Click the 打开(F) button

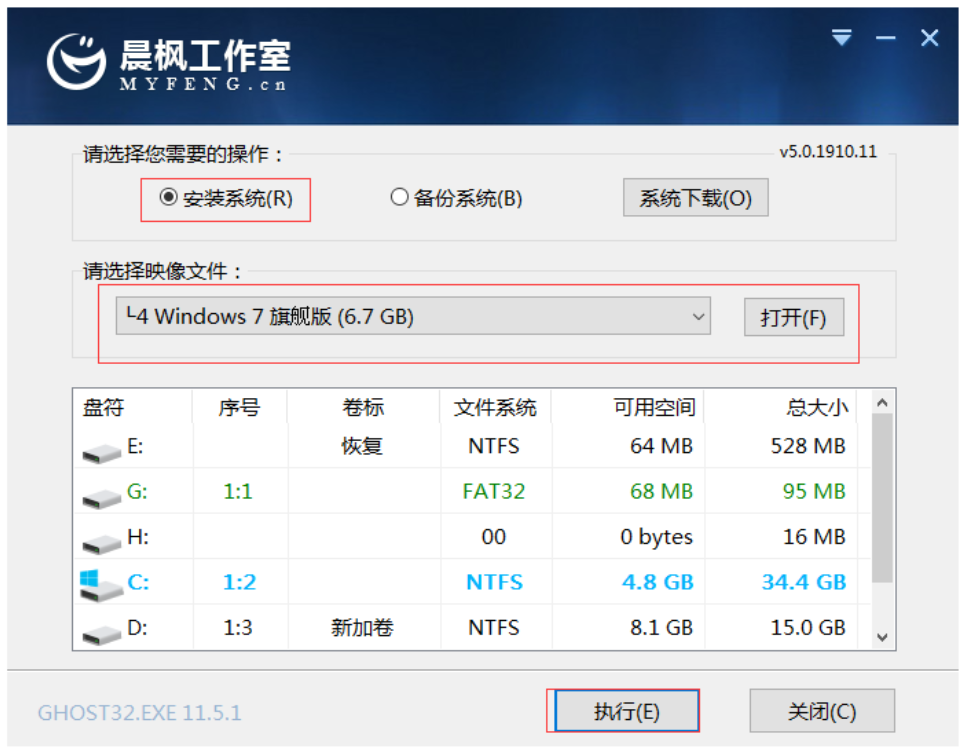click(794, 317)
